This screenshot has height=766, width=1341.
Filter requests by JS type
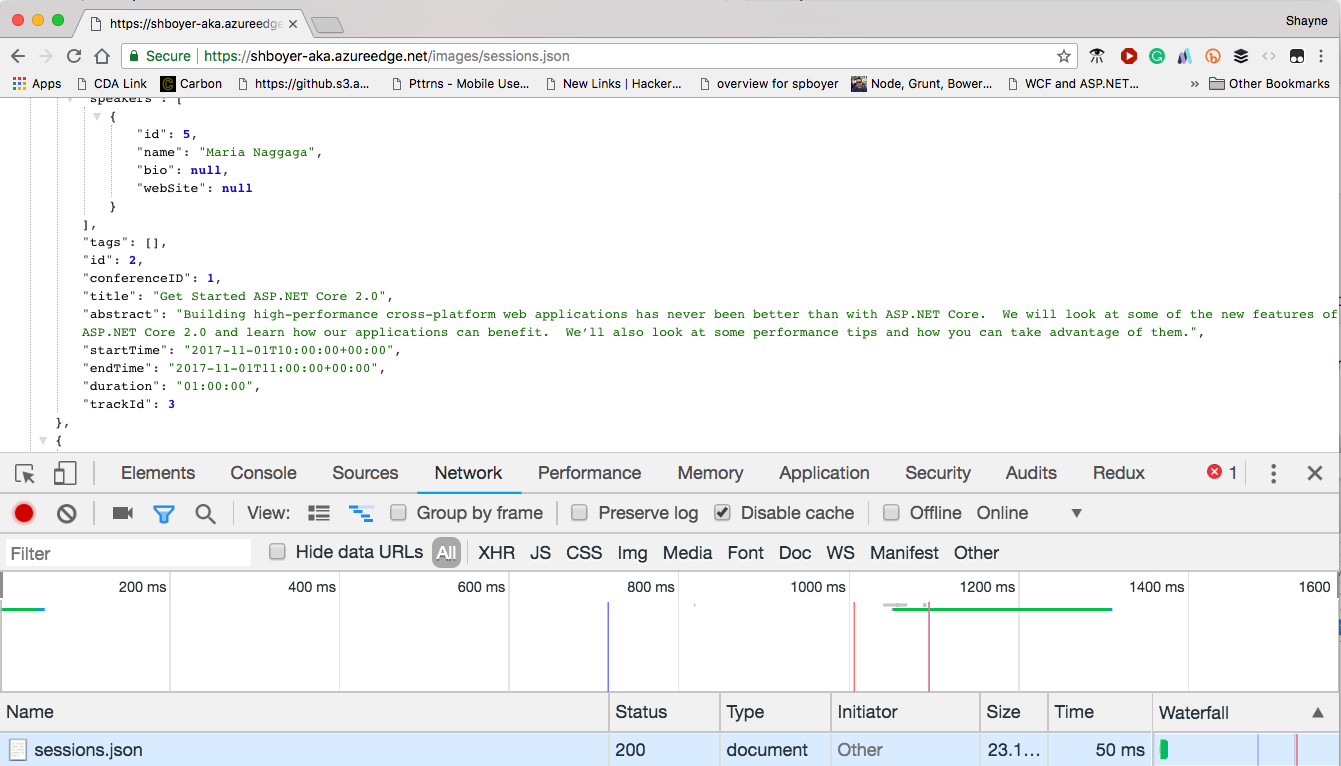[540, 553]
